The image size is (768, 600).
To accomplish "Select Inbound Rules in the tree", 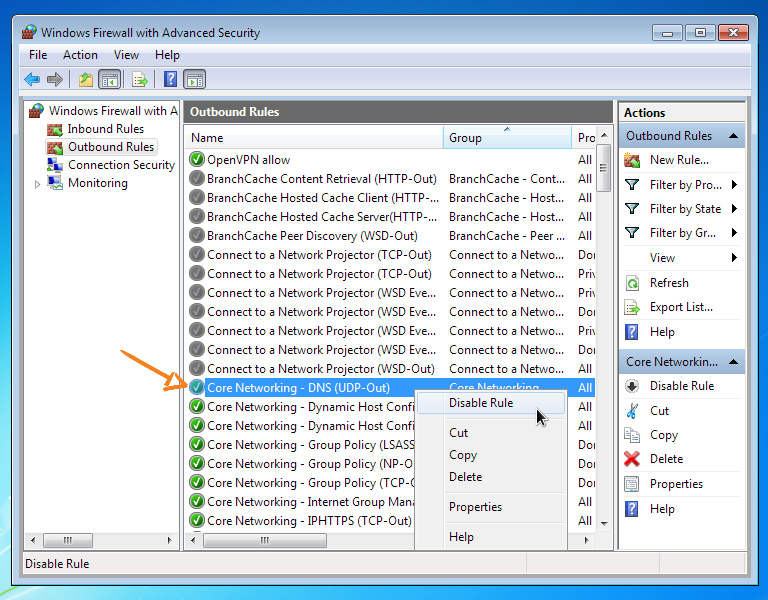I will coord(105,129).
